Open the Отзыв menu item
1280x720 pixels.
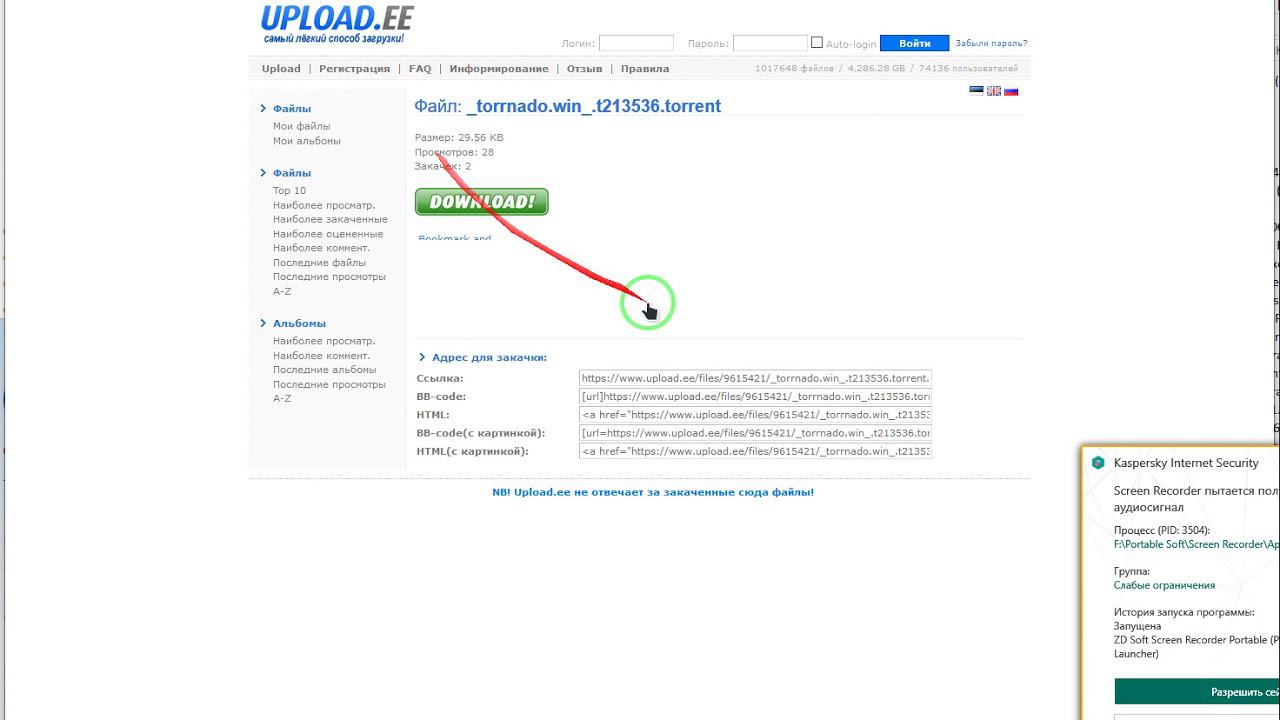(584, 69)
